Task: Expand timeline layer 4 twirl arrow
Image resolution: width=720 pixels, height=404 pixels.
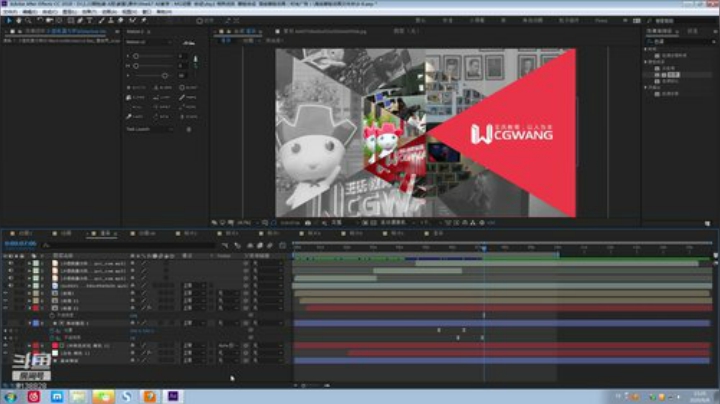Action: pos(29,286)
